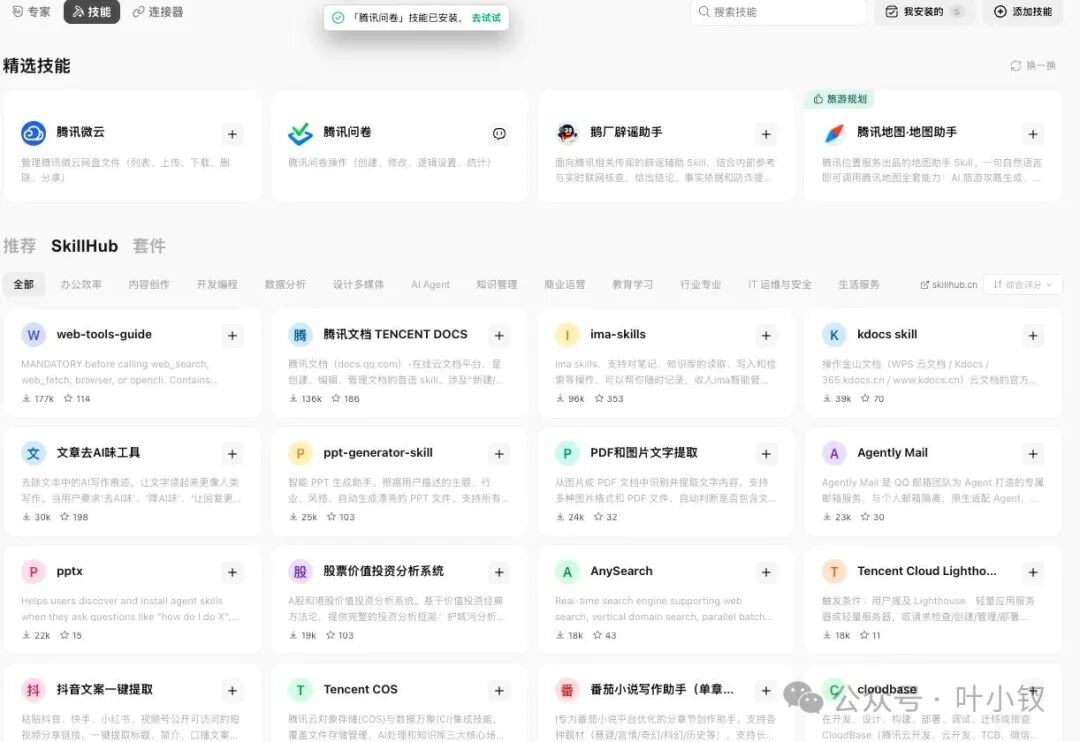This screenshot has height=742, width=1080.
Task: Select the SkillHub section tab
Action: click(x=84, y=246)
